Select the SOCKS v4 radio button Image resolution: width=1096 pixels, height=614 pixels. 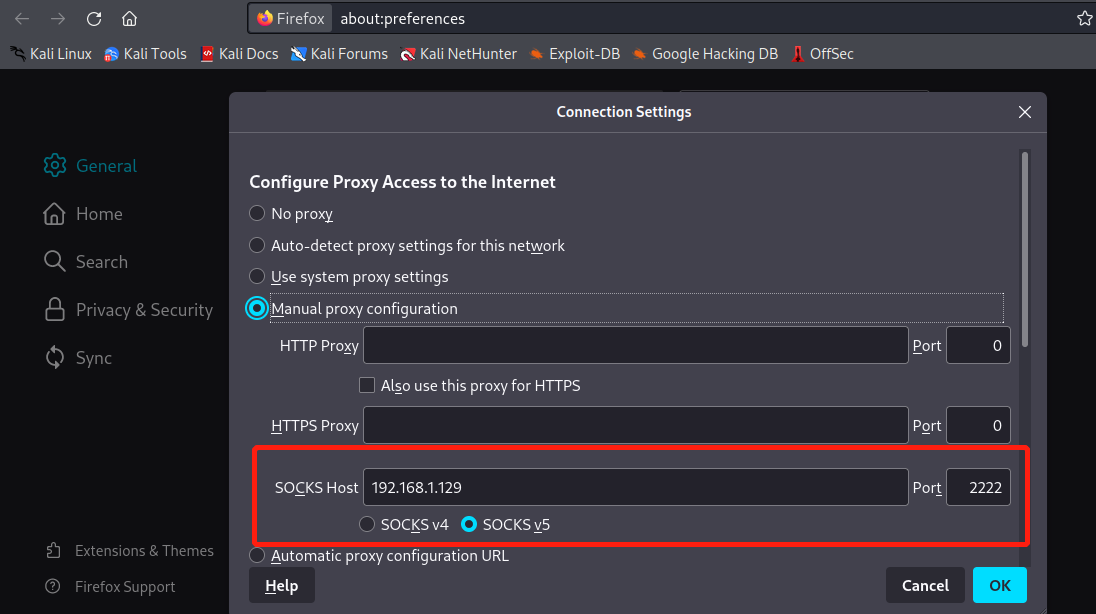[x=367, y=524]
